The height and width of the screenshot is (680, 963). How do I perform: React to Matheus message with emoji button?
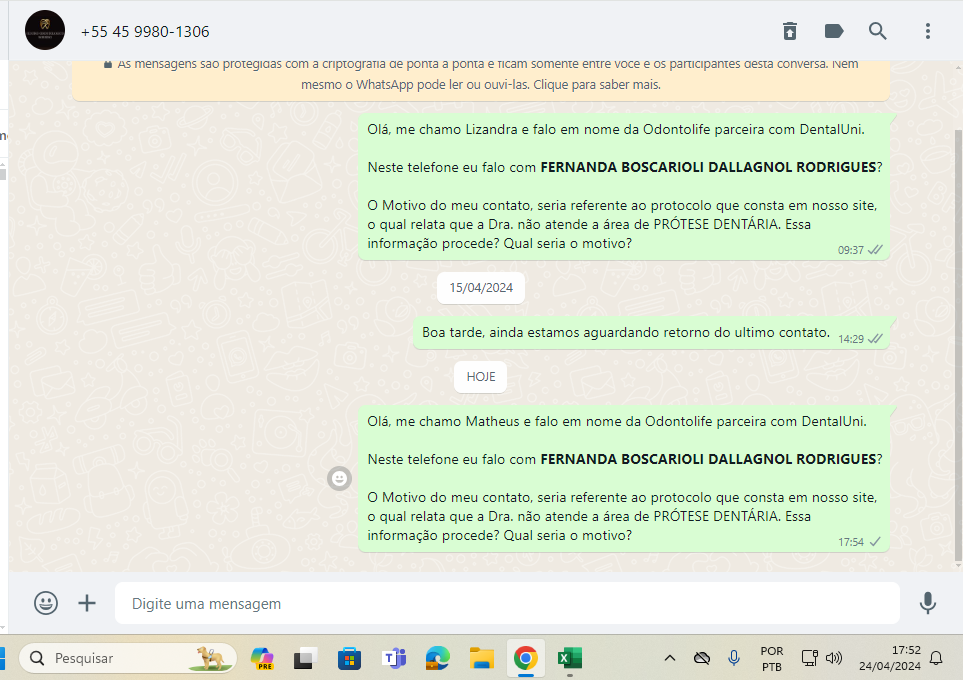pyautogui.click(x=340, y=479)
